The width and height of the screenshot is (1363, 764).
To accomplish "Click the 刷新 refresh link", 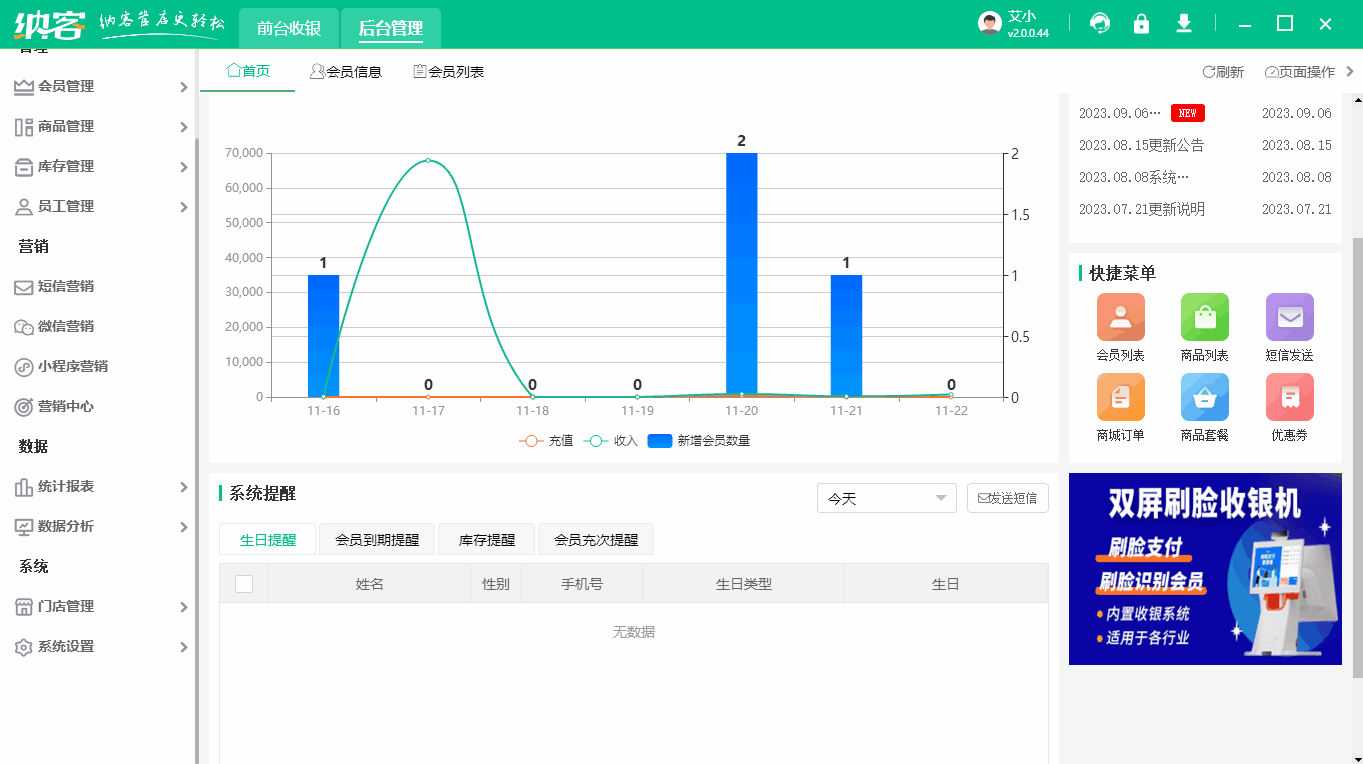I will (1222, 71).
